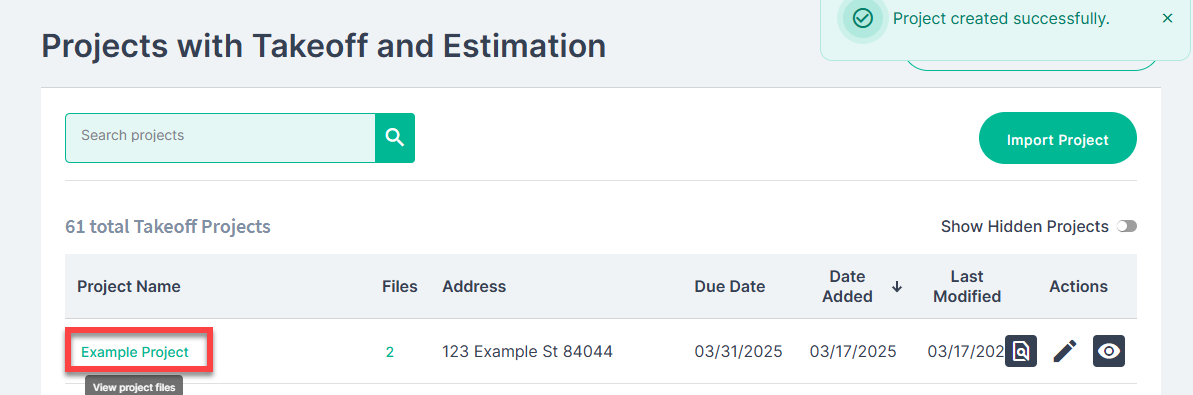Sort by the Project Name column header
Viewport: 1193px width, 395px height.
[129, 287]
